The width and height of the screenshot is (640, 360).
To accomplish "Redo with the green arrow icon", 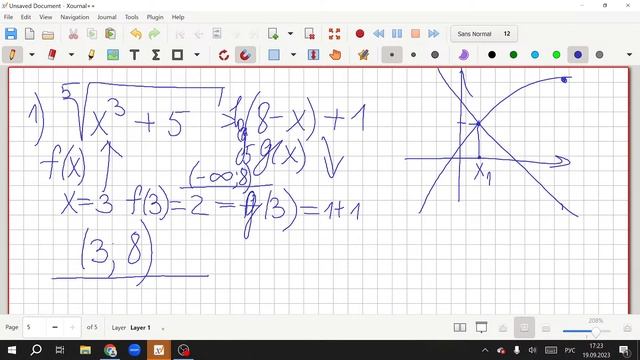I will coord(154,34).
